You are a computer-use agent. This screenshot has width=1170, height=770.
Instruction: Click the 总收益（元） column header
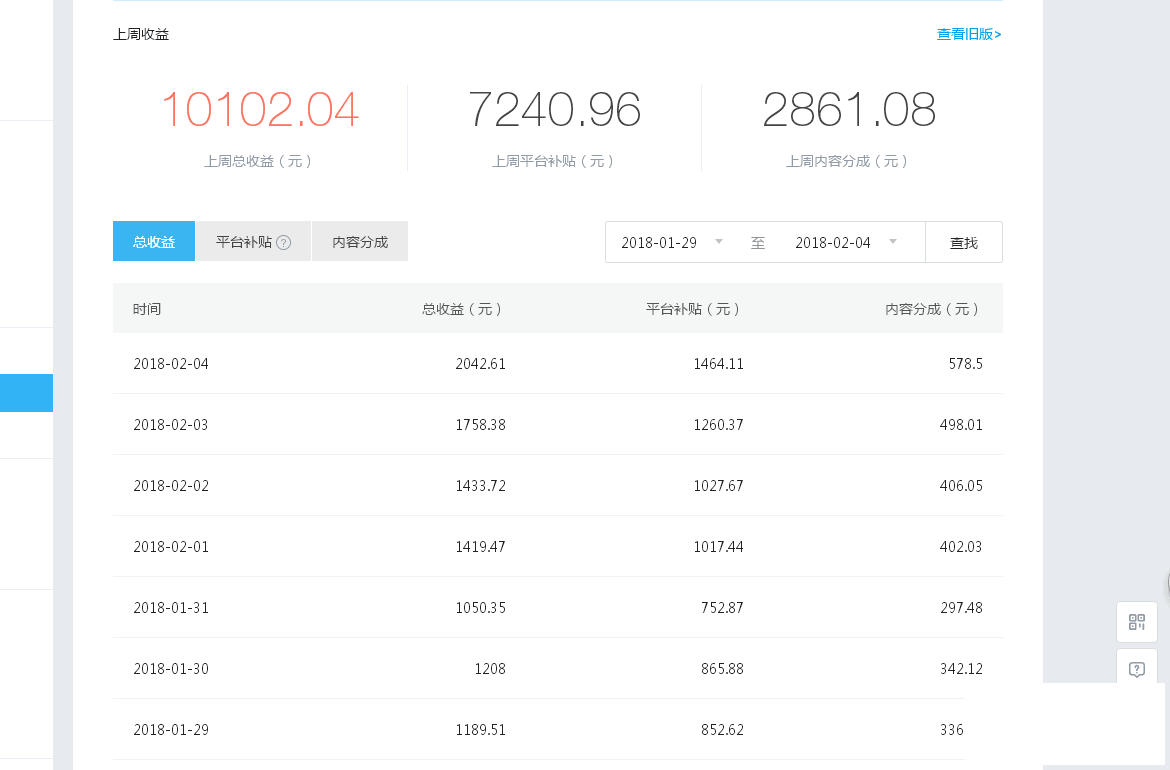pyautogui.click(x=463, y=309)
